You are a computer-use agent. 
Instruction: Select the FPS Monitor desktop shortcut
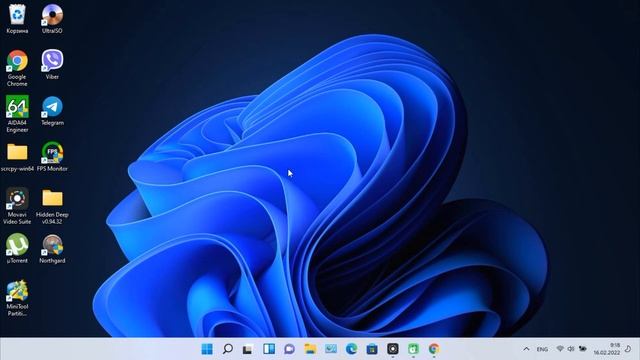click(52, 157)
